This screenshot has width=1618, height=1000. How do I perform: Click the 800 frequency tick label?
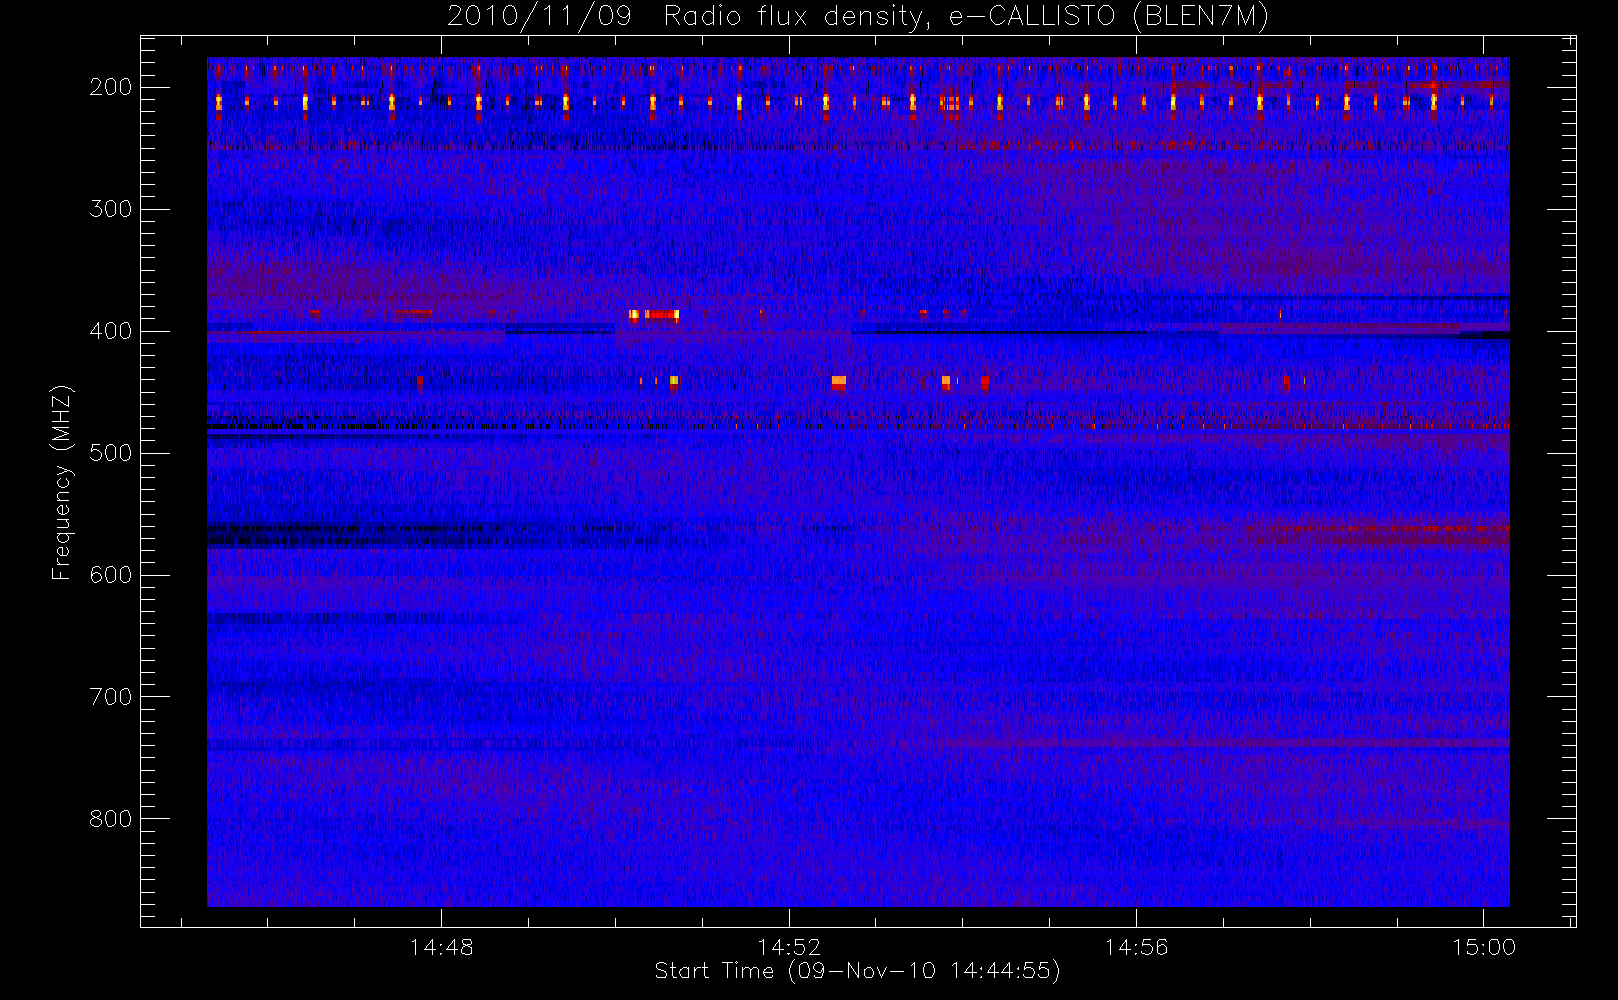(x=111, y=819)
